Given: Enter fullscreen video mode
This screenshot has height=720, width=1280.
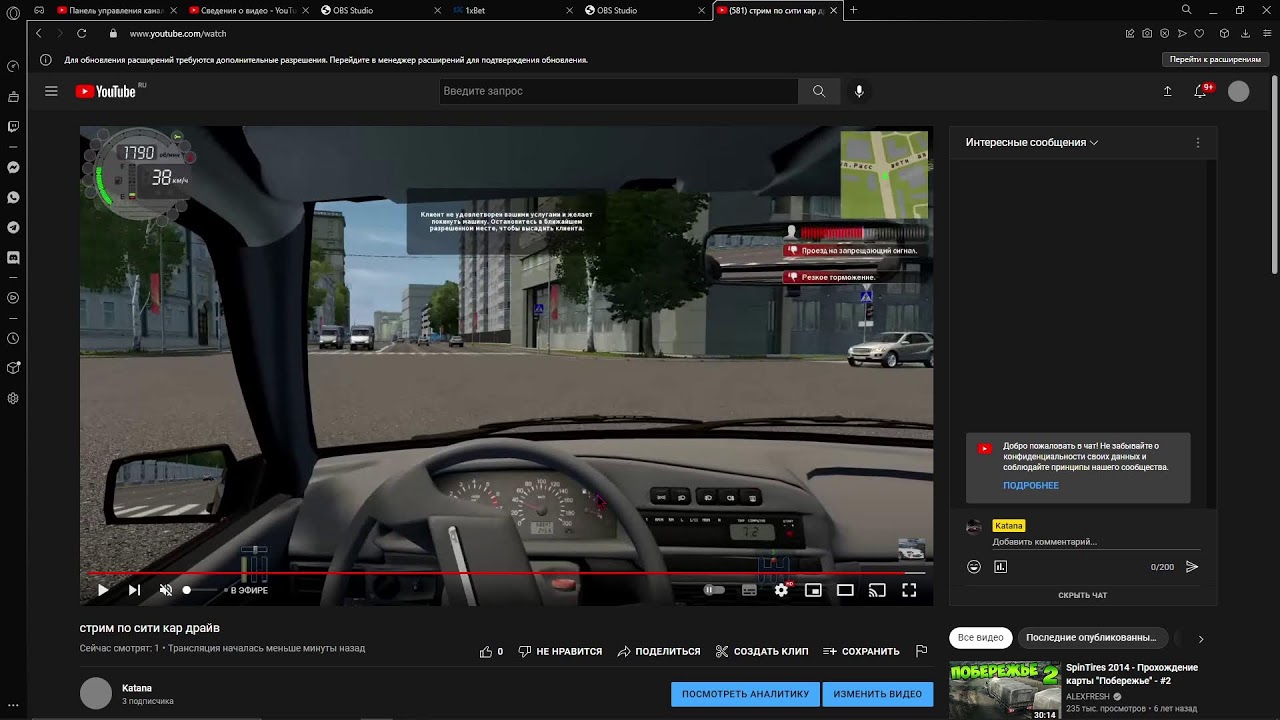Looking at the screenshot, I should click(909, 590).
